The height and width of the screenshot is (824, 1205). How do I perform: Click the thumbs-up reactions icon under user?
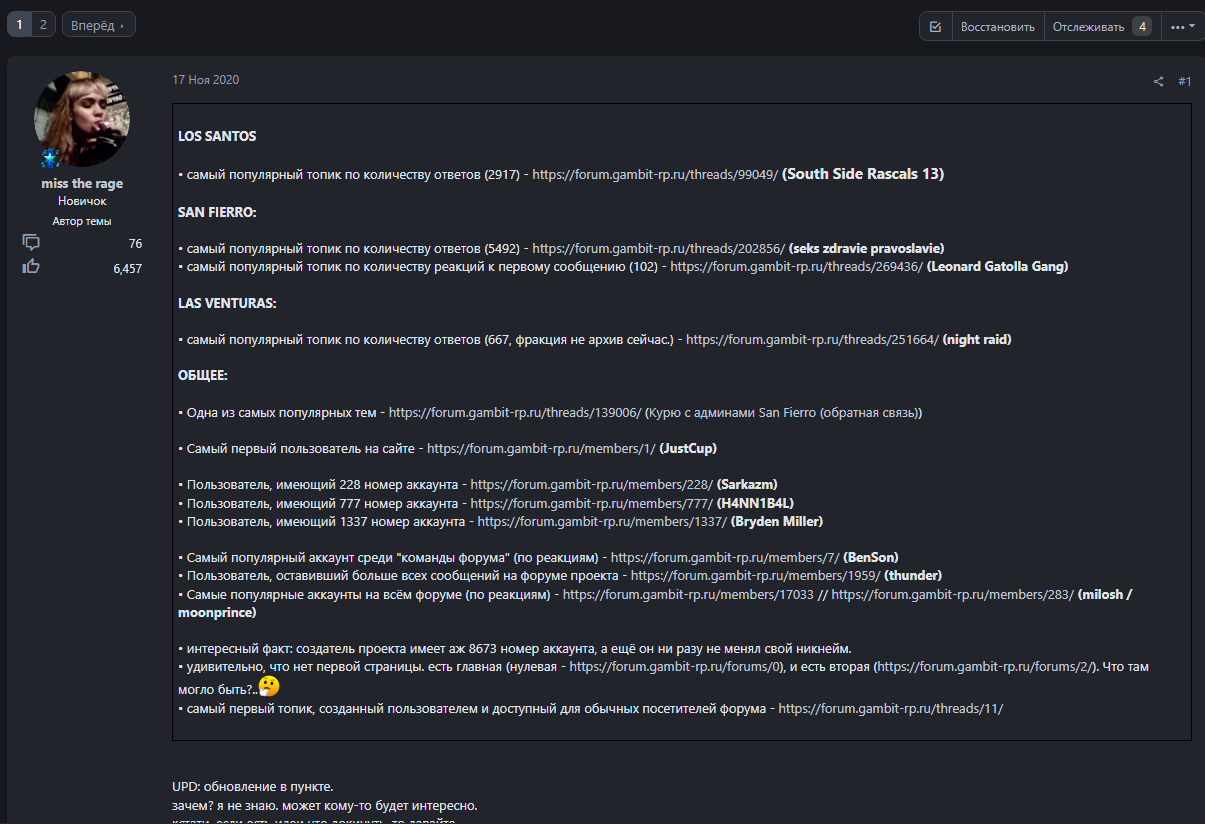coord(31,267)
